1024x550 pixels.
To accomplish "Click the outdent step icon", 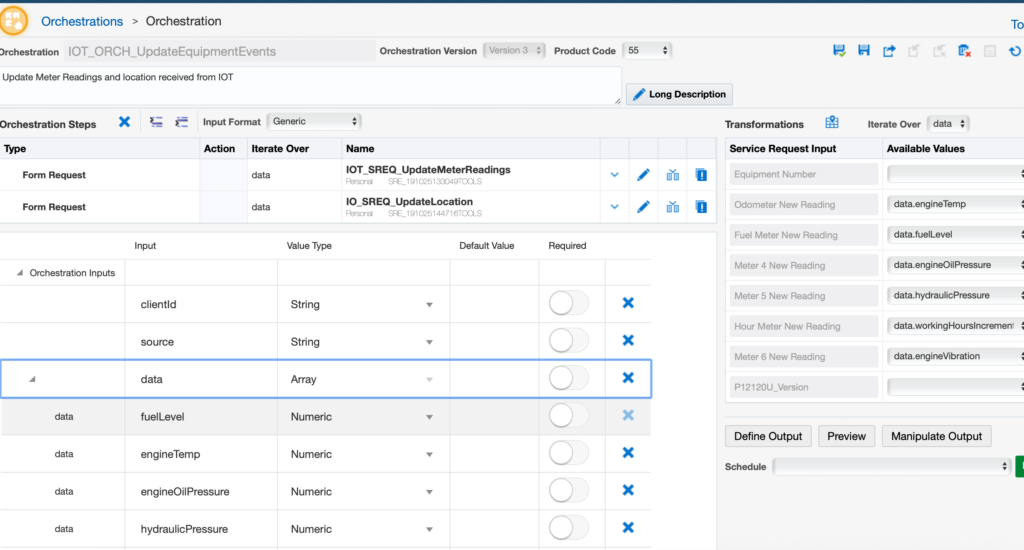I will [x=156, y=121].
